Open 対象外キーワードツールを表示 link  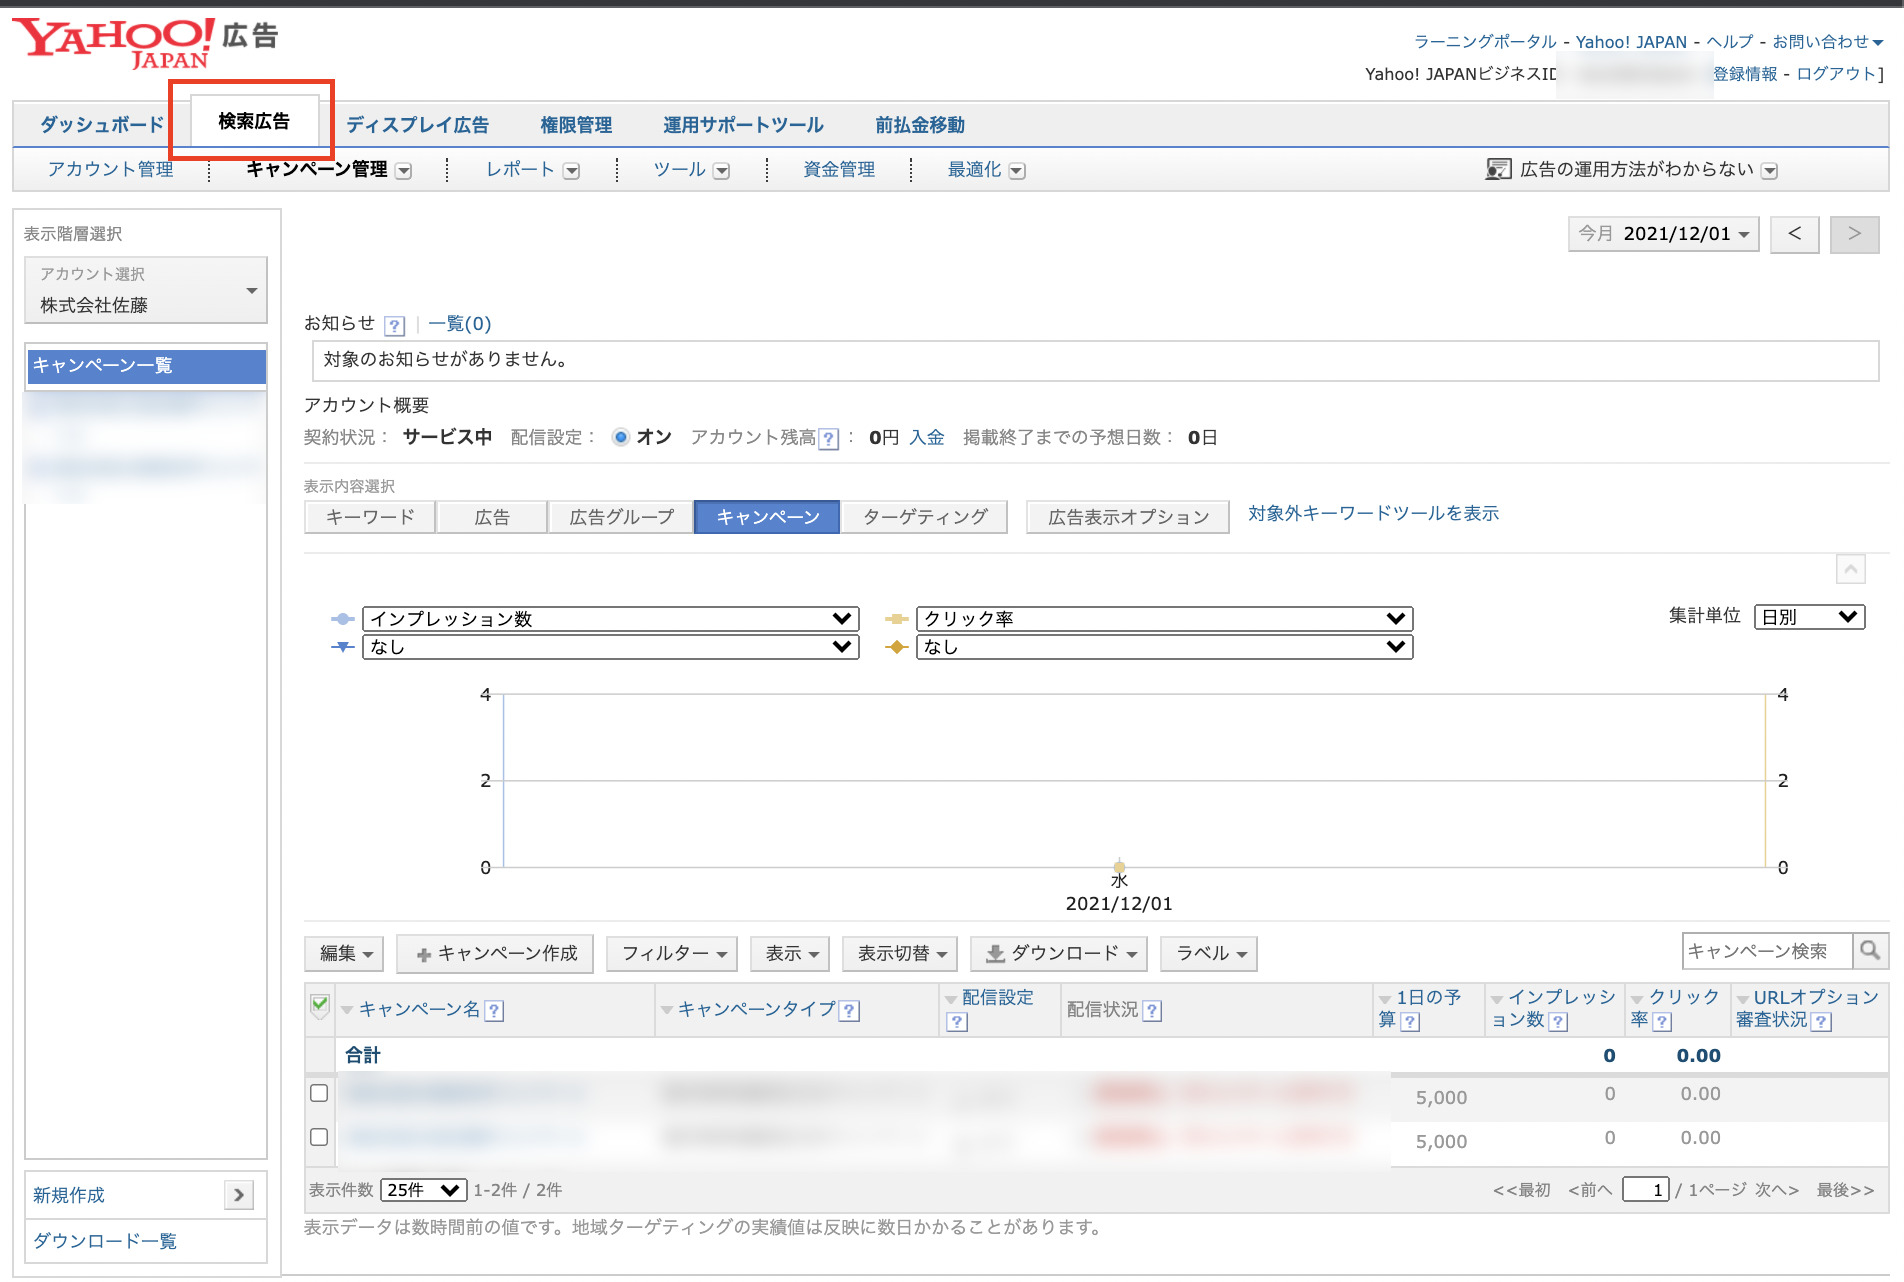pos(1373,514)
